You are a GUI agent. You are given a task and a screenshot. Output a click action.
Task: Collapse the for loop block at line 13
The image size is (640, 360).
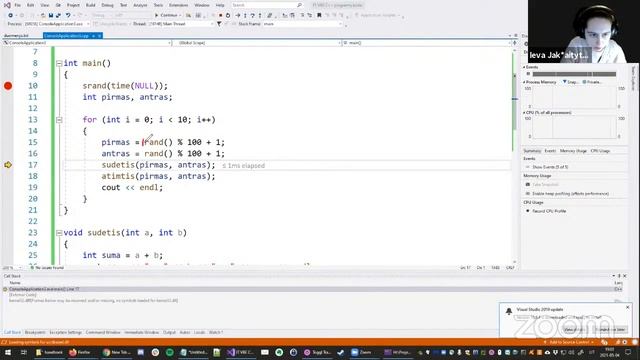click(59, 120)
